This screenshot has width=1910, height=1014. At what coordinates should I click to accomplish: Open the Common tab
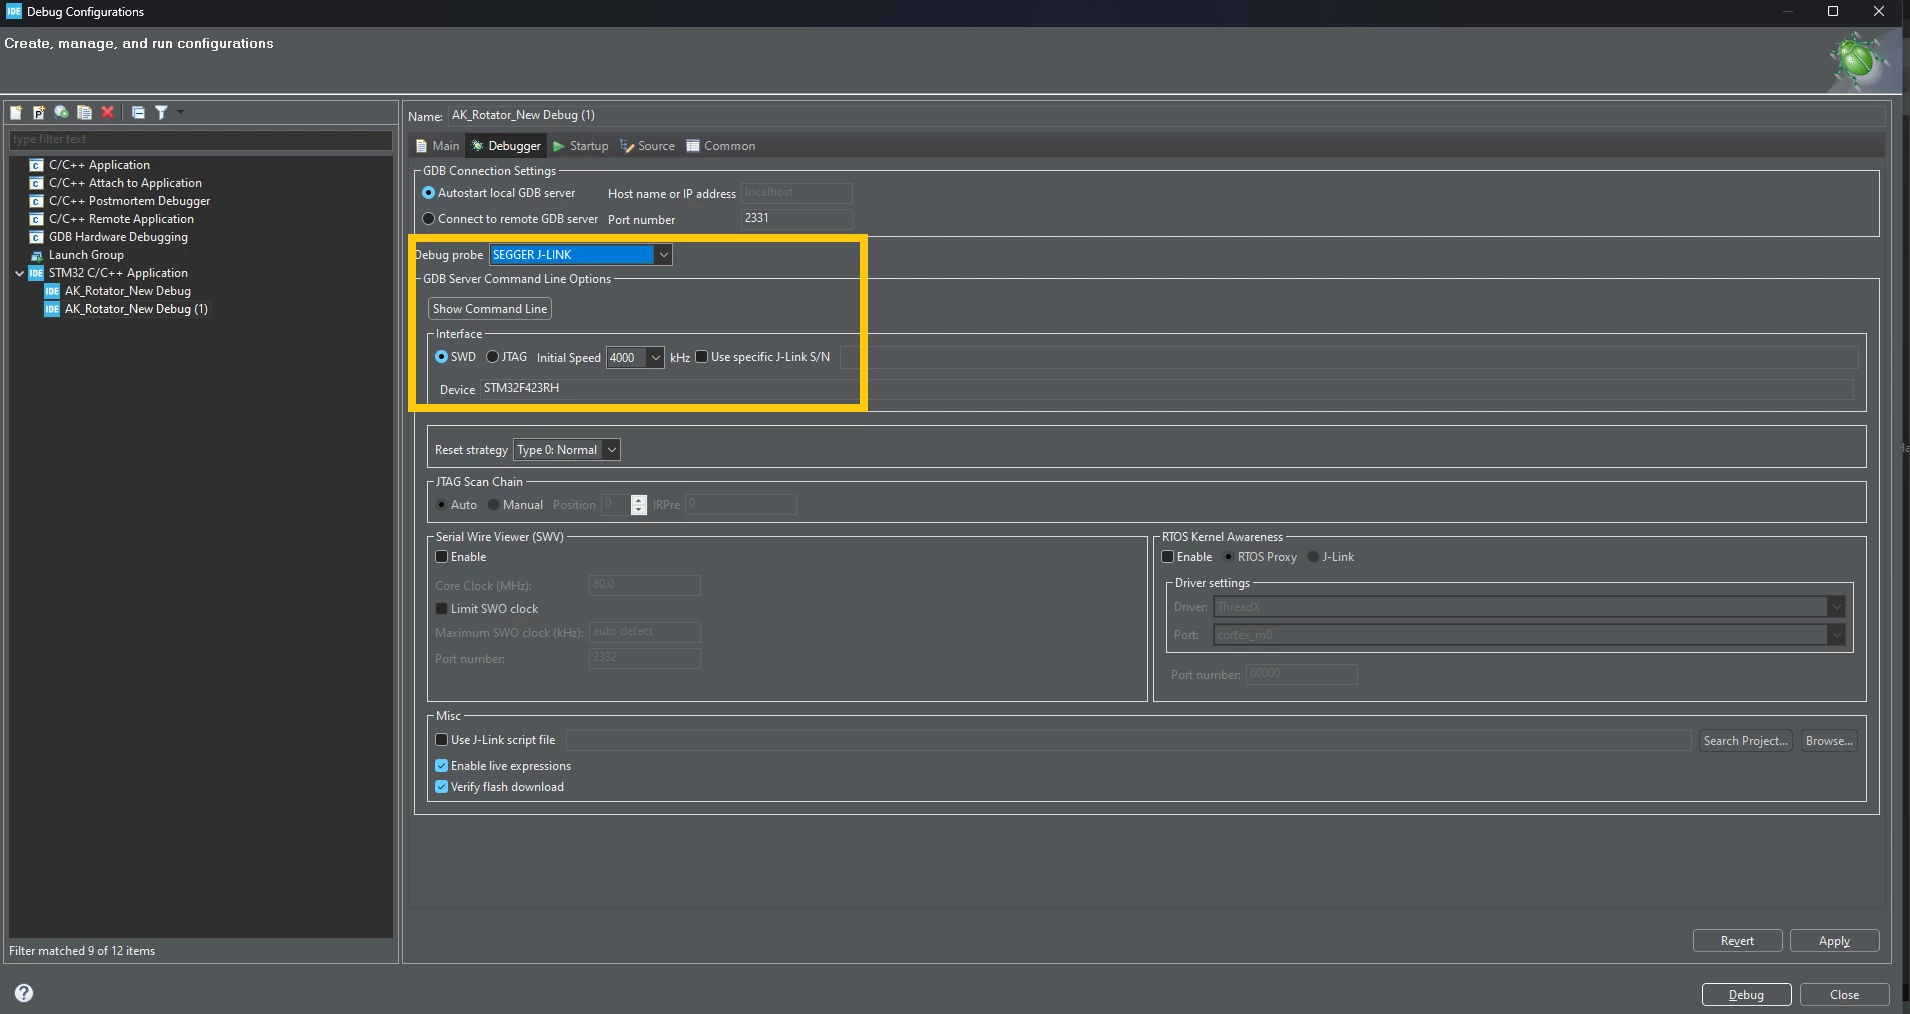[721, 146]
